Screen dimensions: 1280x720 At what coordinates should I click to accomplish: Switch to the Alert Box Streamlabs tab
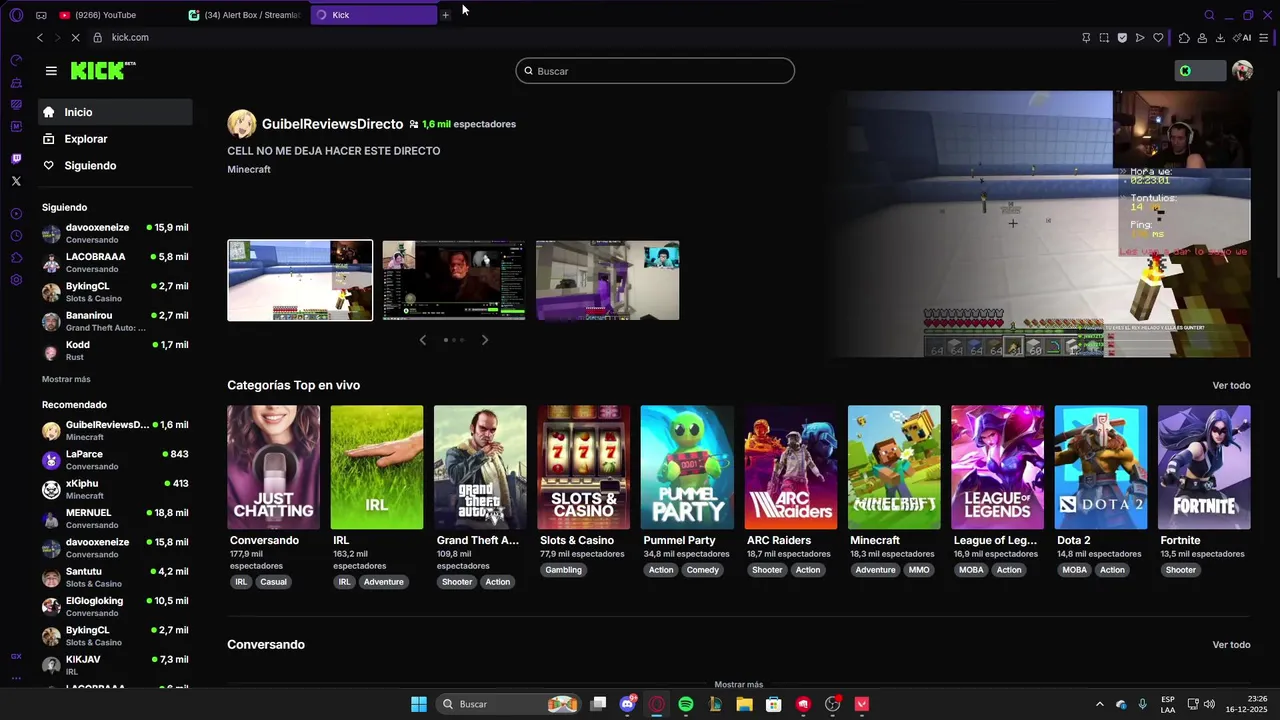coord(246,15)
